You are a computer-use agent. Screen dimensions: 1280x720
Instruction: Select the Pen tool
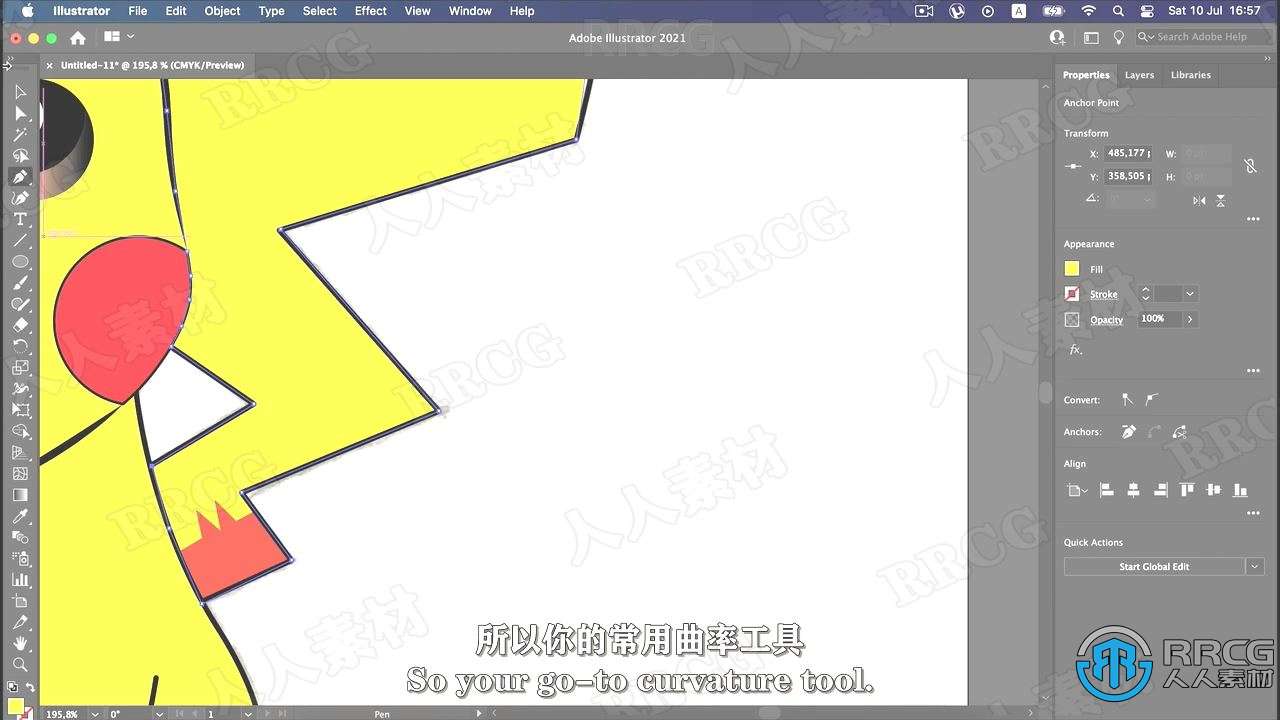[x=20, y=177]
